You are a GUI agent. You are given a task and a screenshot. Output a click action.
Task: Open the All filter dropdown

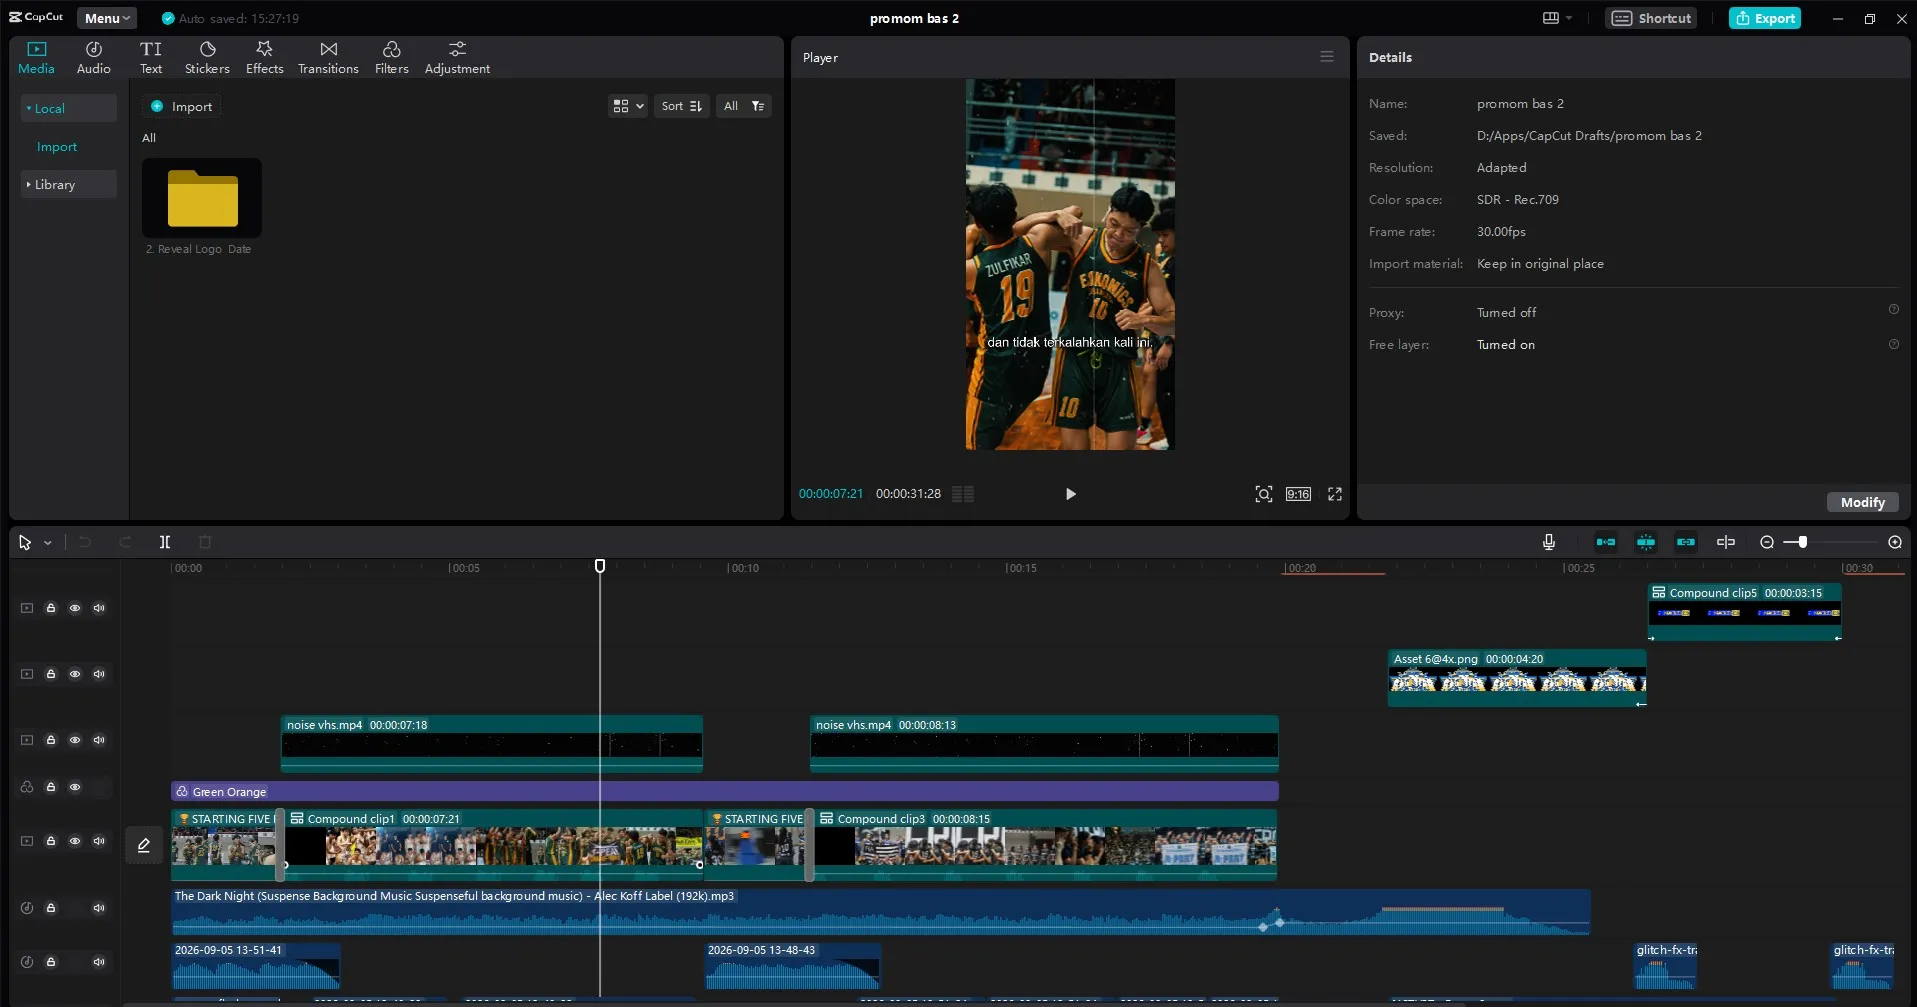[744, 106]
